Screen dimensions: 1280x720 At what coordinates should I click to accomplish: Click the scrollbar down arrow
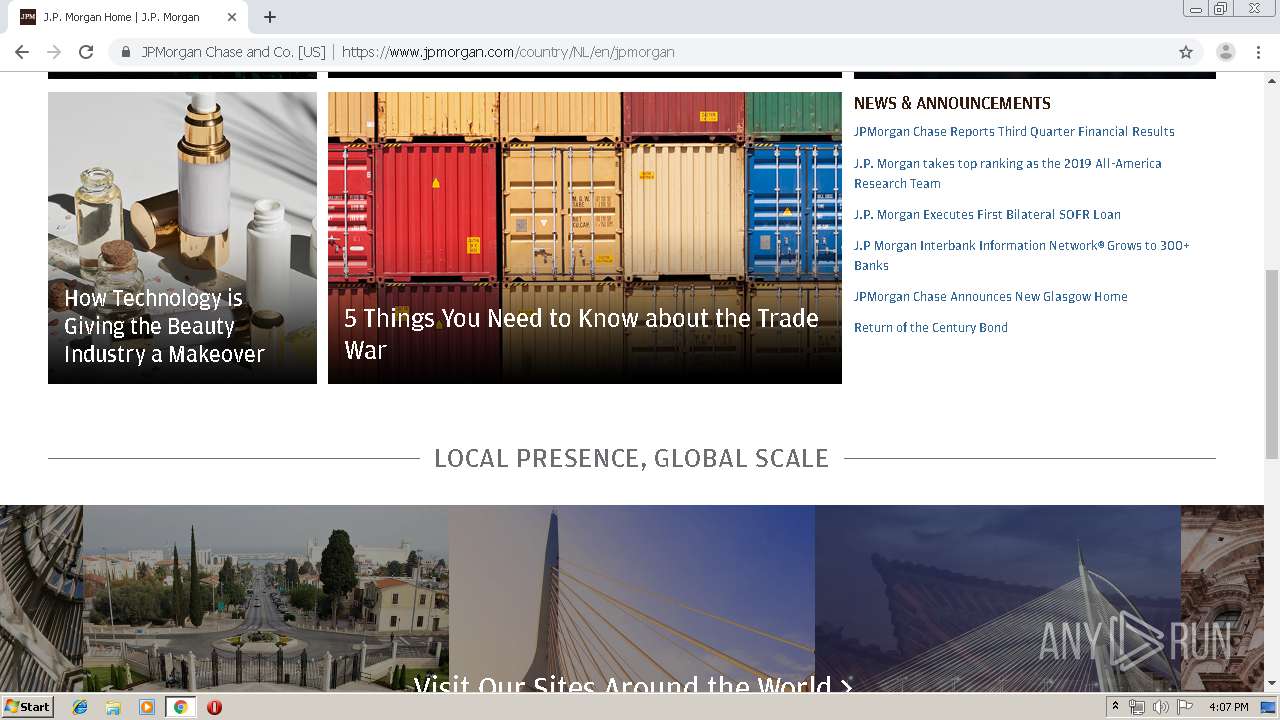pyautogui.click(x=1272, y=684)
